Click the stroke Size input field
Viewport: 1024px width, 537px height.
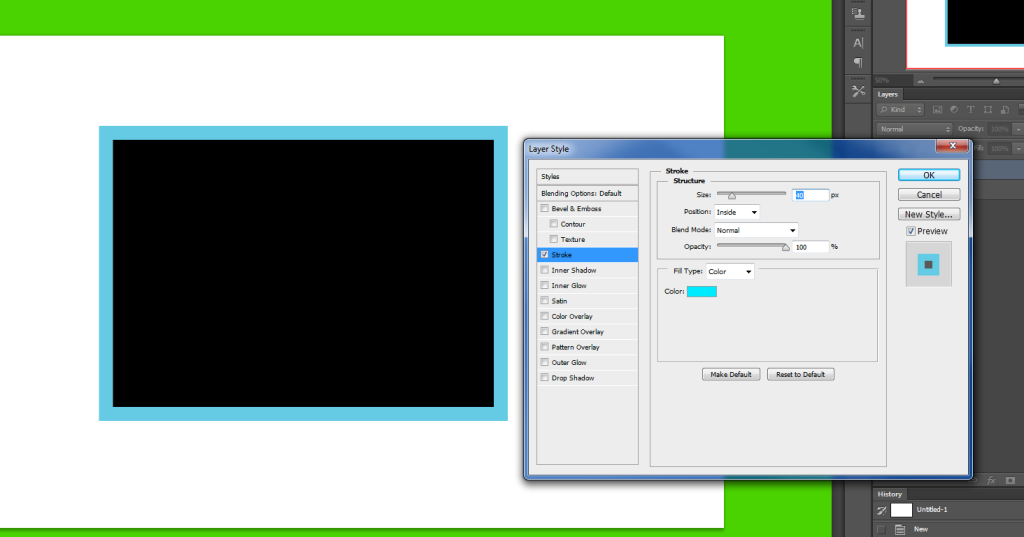click(x=810, y=195)
